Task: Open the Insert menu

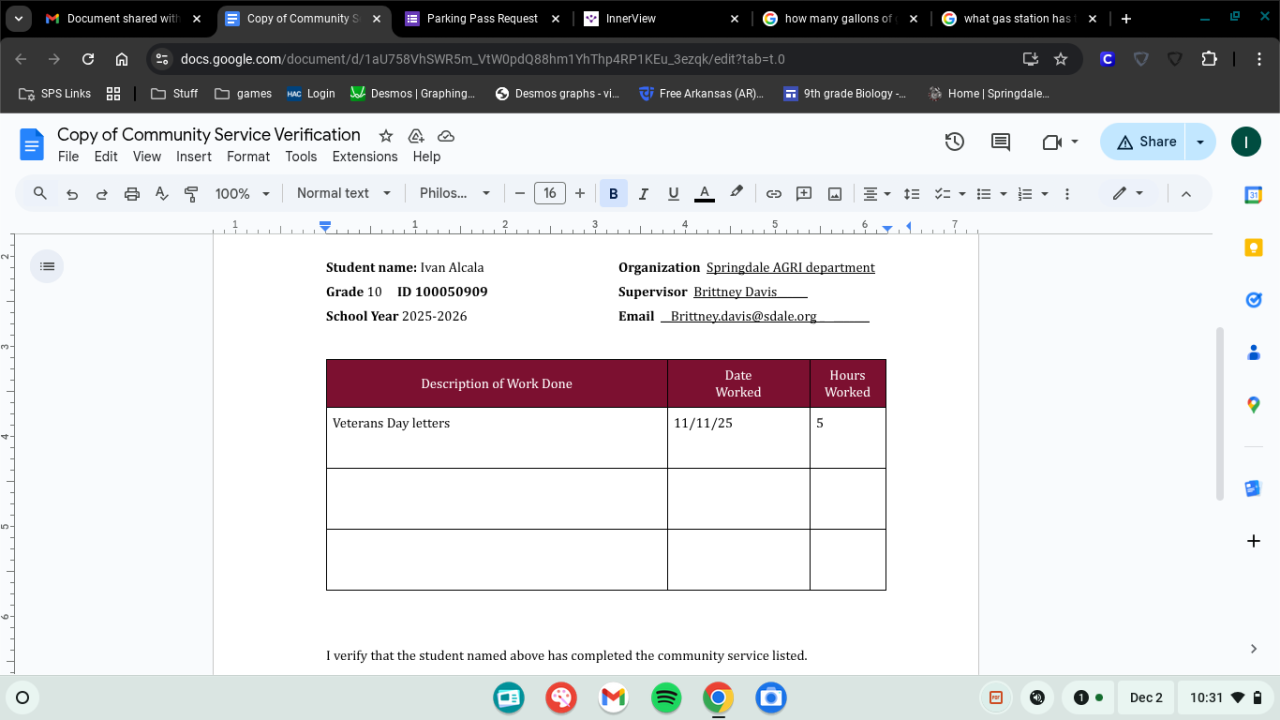Action: coord(193,157)
